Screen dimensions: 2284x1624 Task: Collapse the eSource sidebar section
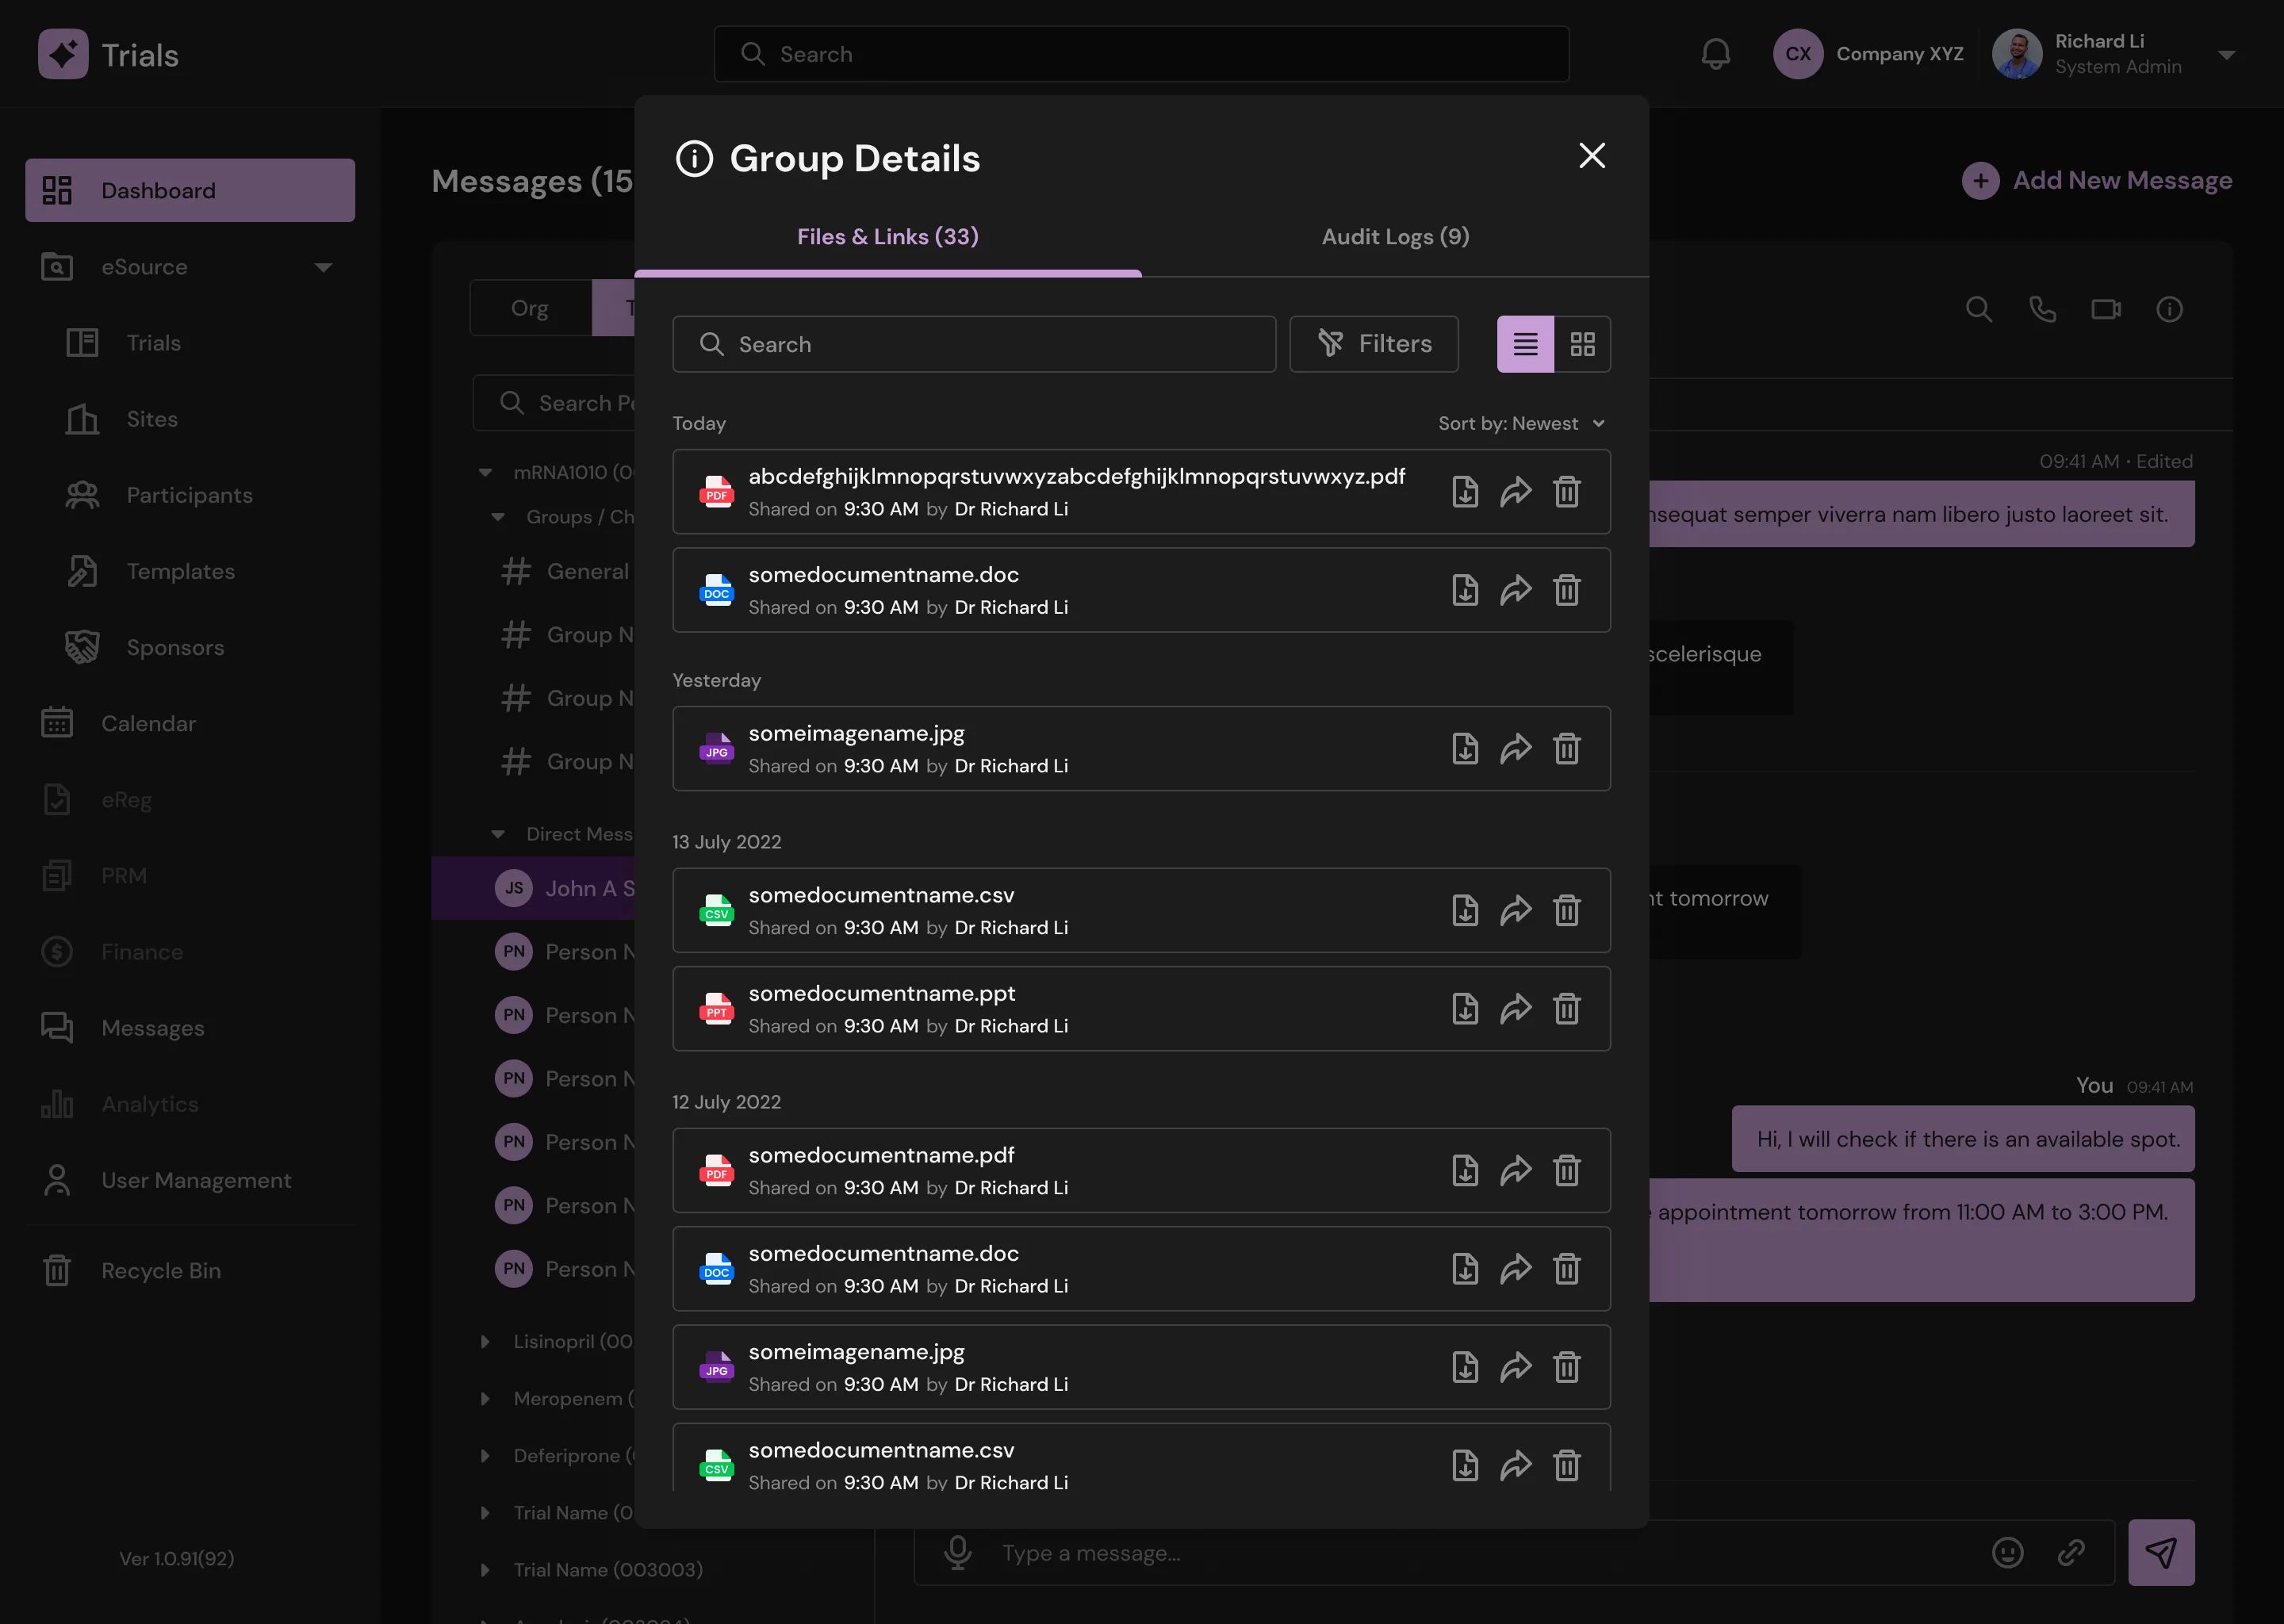pos(323,268)
